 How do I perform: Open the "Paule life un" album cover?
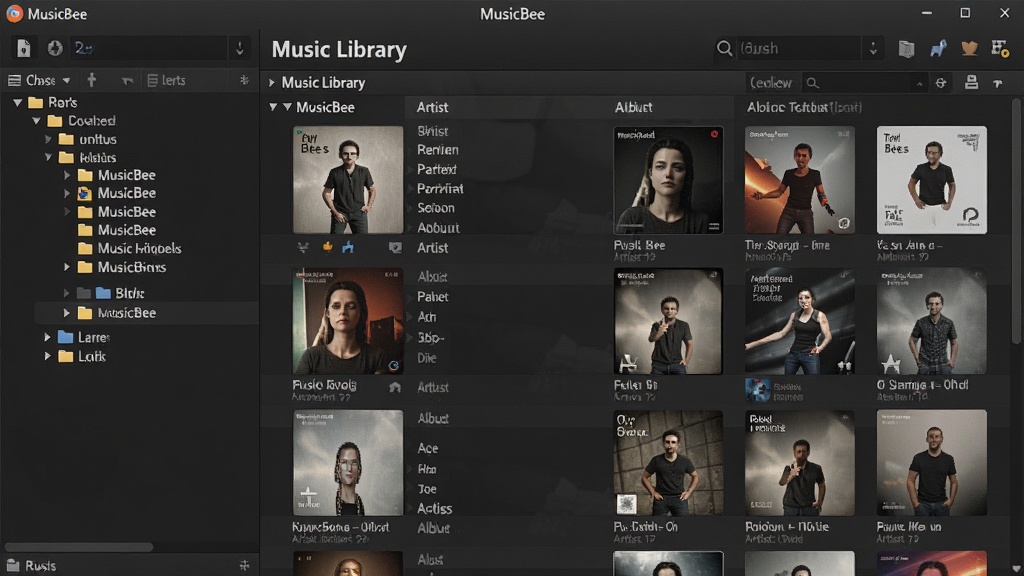932,463
